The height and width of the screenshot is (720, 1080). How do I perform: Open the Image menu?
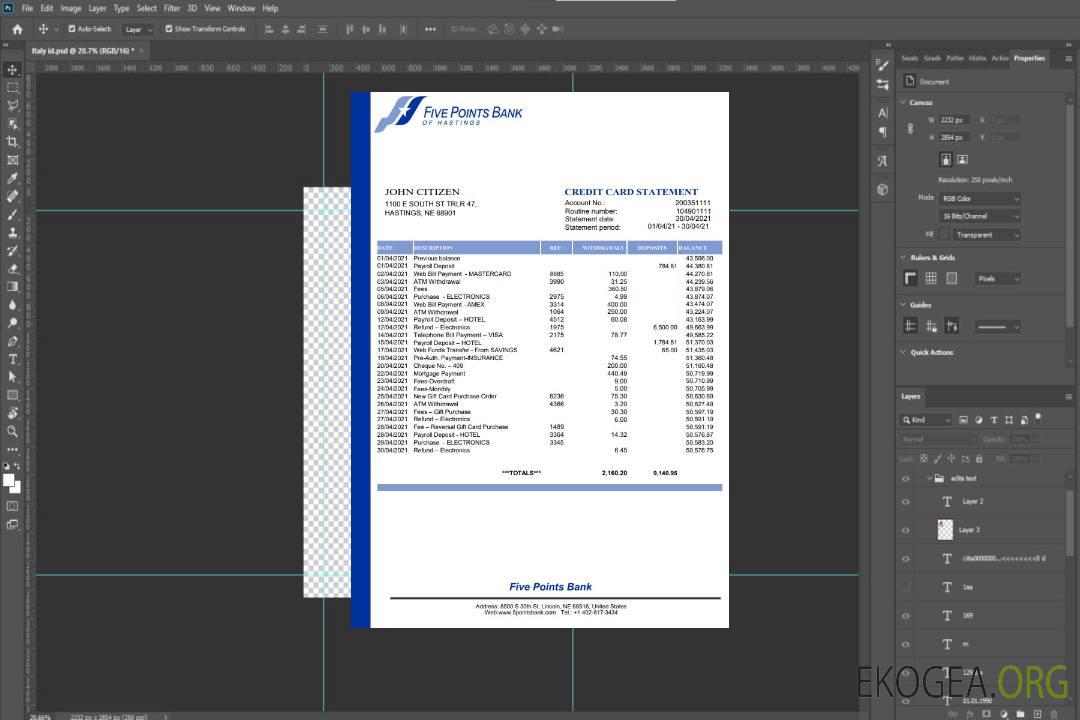(71, 8)
